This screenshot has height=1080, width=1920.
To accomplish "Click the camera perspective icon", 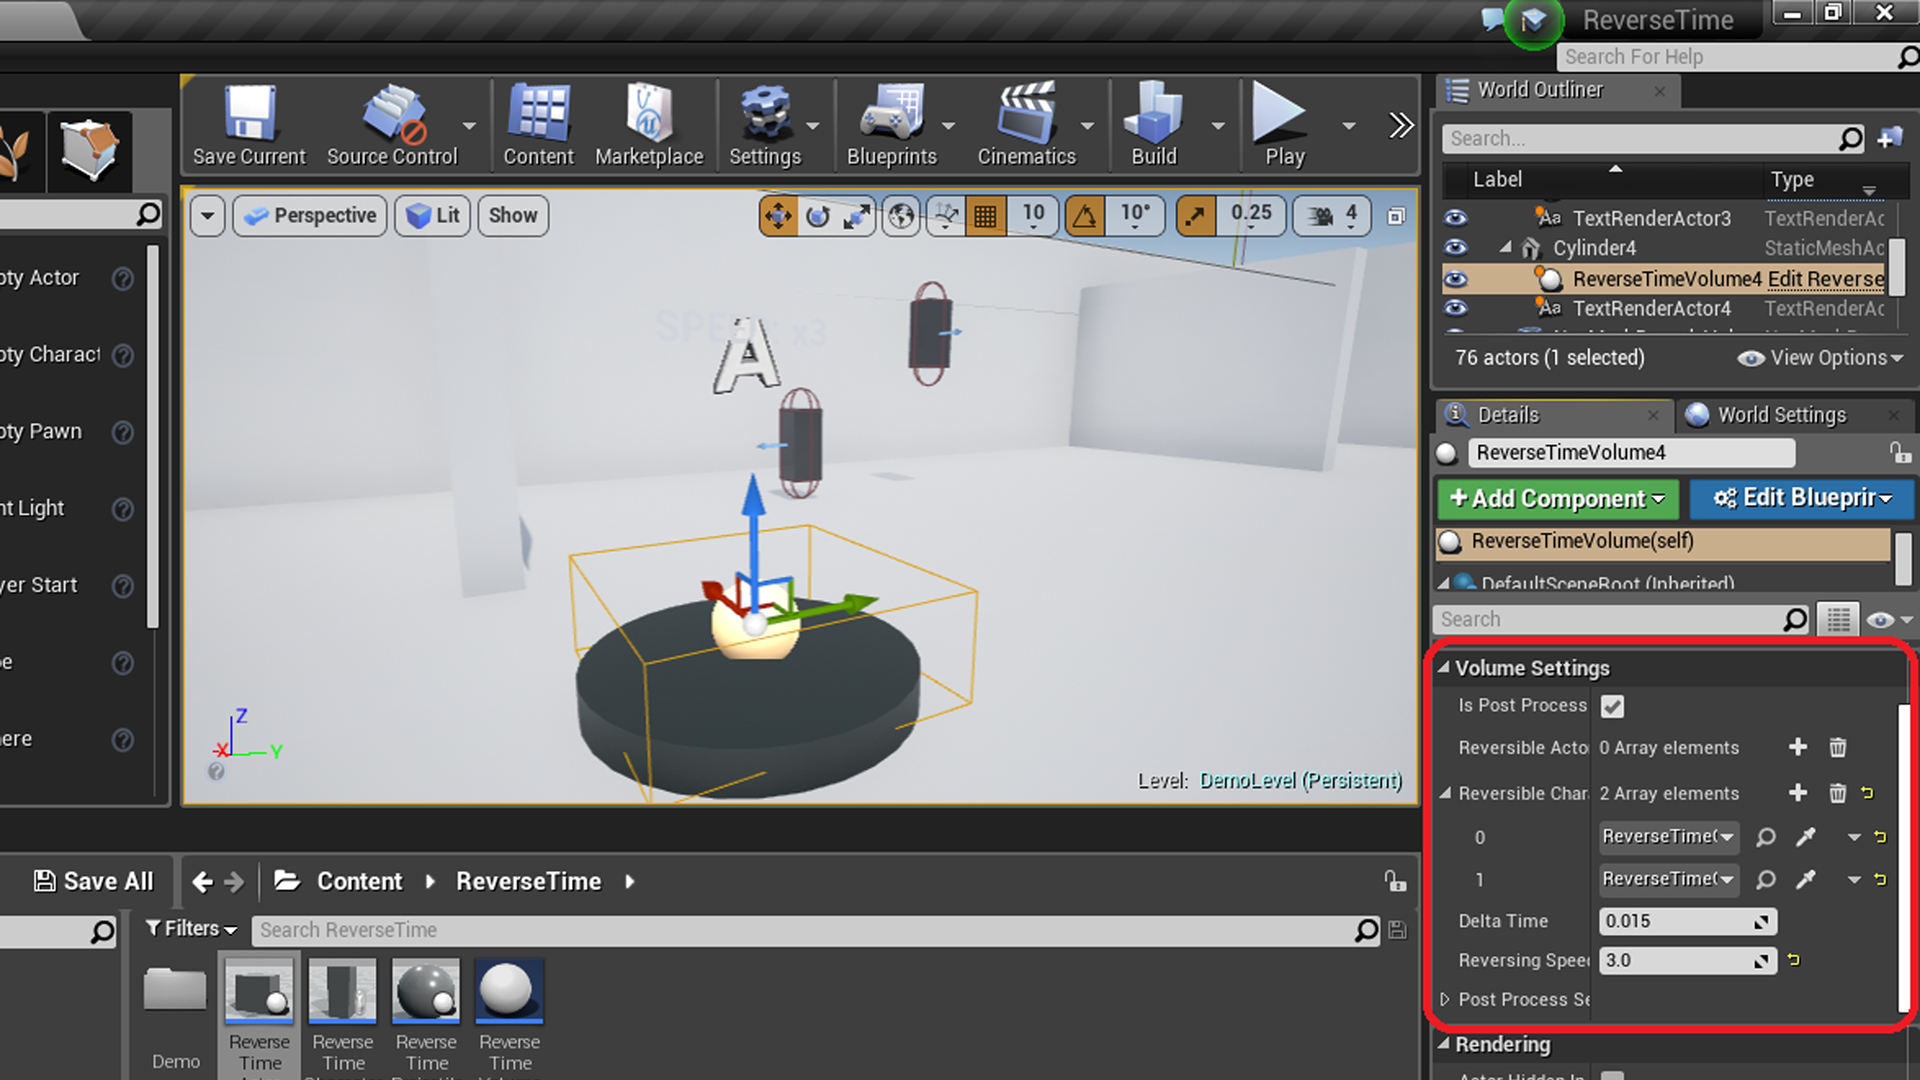I will pos(257,215).
